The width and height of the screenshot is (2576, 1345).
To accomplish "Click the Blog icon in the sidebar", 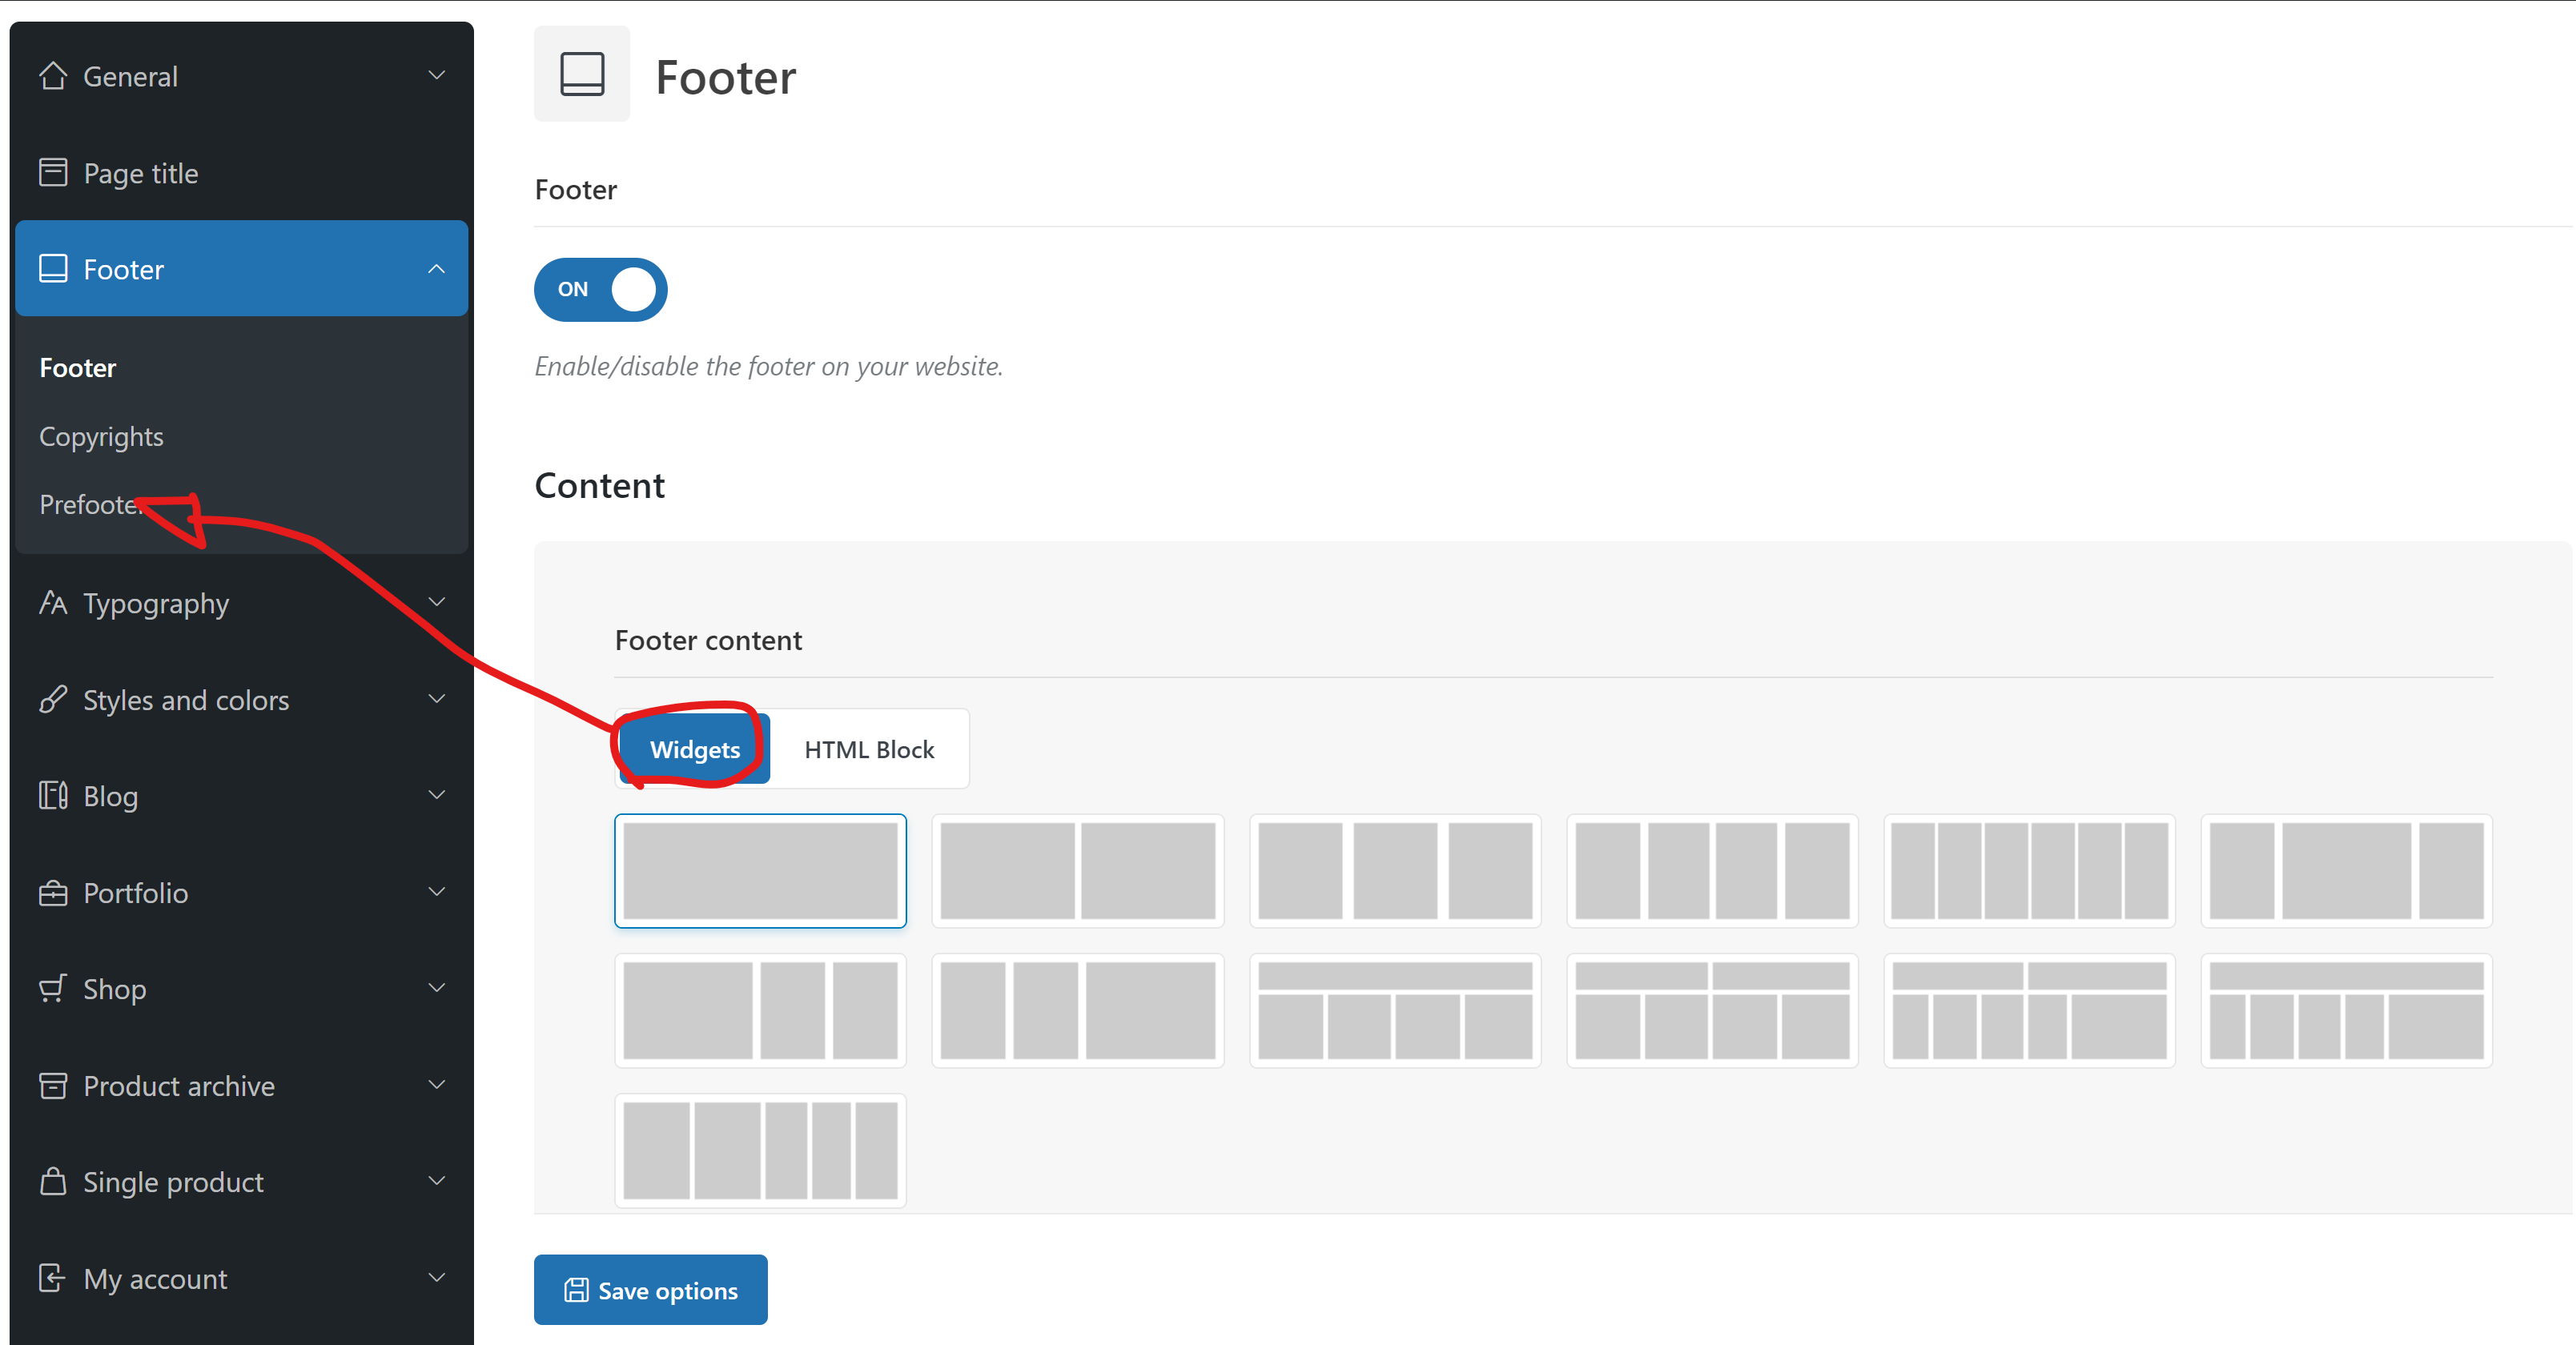I will (x=53, y=796).
